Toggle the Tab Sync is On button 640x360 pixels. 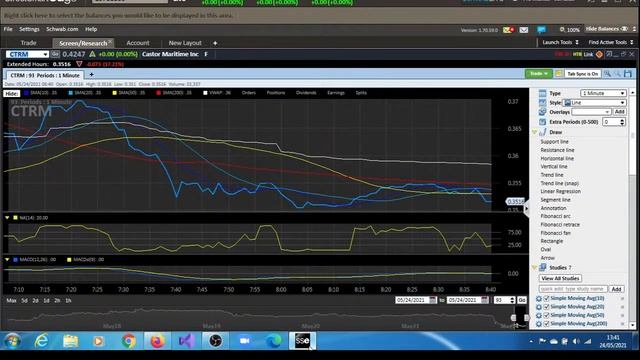582,73
